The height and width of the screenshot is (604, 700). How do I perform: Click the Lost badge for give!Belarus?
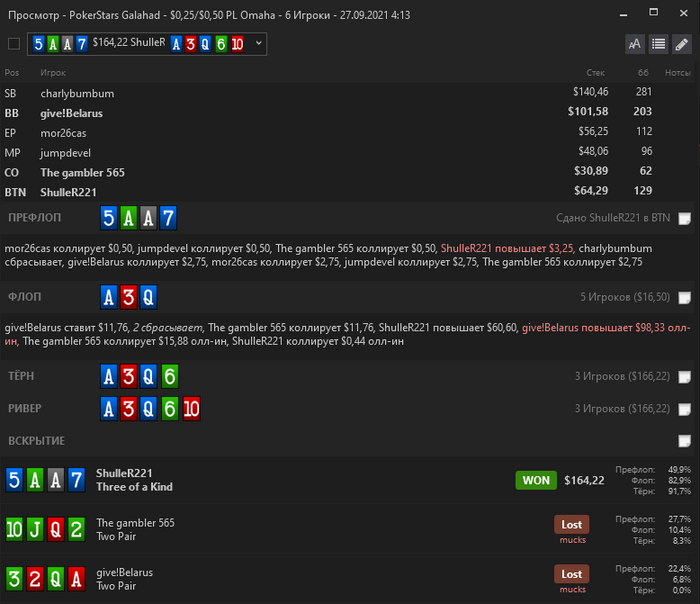pyautogui.click(x=571, y=574)
